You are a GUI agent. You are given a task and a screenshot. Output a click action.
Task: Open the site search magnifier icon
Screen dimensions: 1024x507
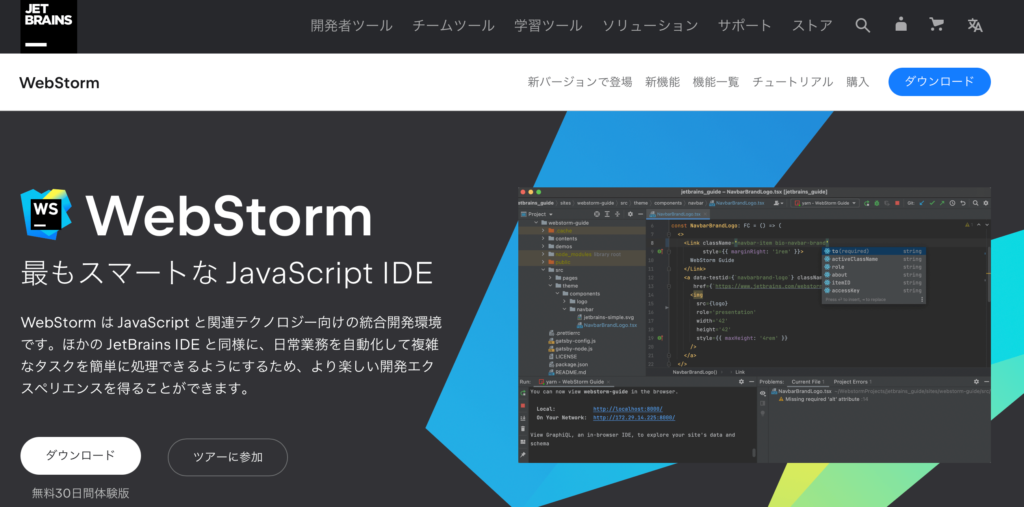pyautogui.click(x=863, y=25)
